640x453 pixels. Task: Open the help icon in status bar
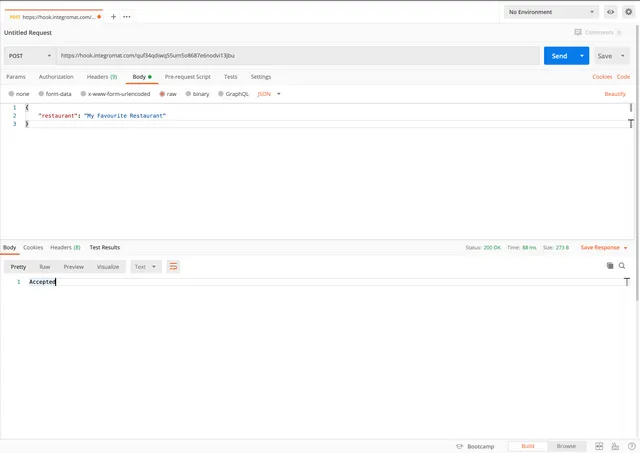tap(630, 446)
